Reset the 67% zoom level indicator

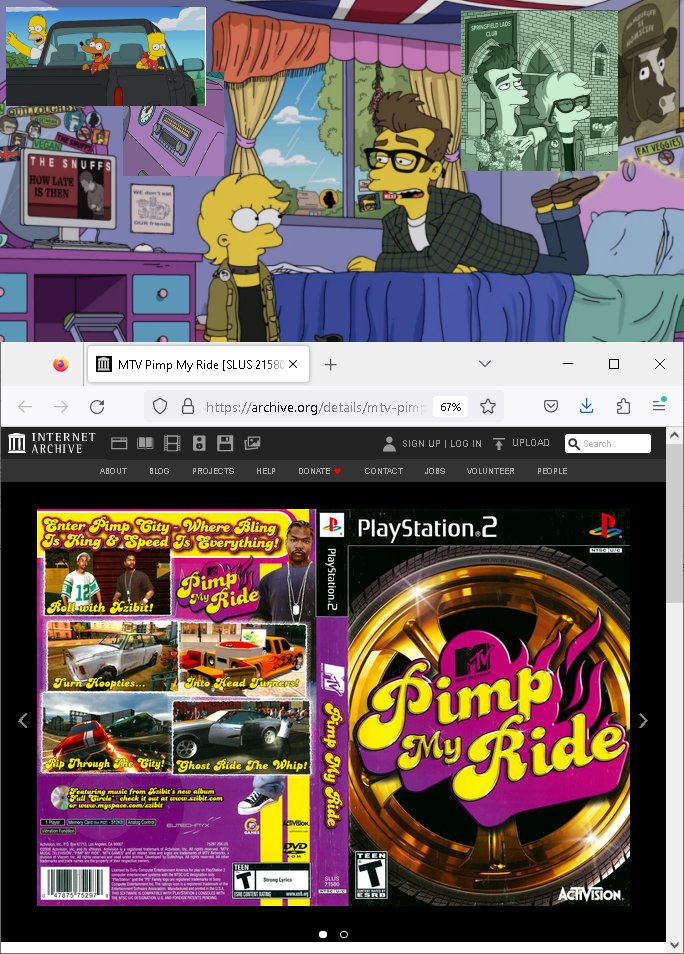pos(450,407)
